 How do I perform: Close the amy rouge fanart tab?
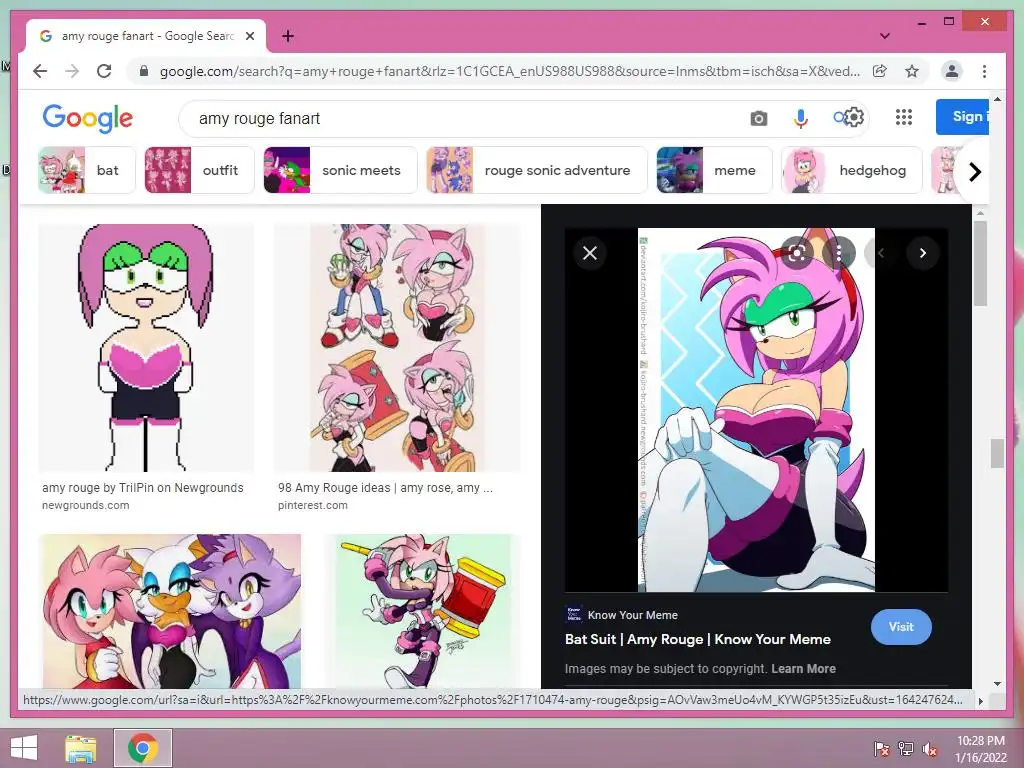point(249,36)
